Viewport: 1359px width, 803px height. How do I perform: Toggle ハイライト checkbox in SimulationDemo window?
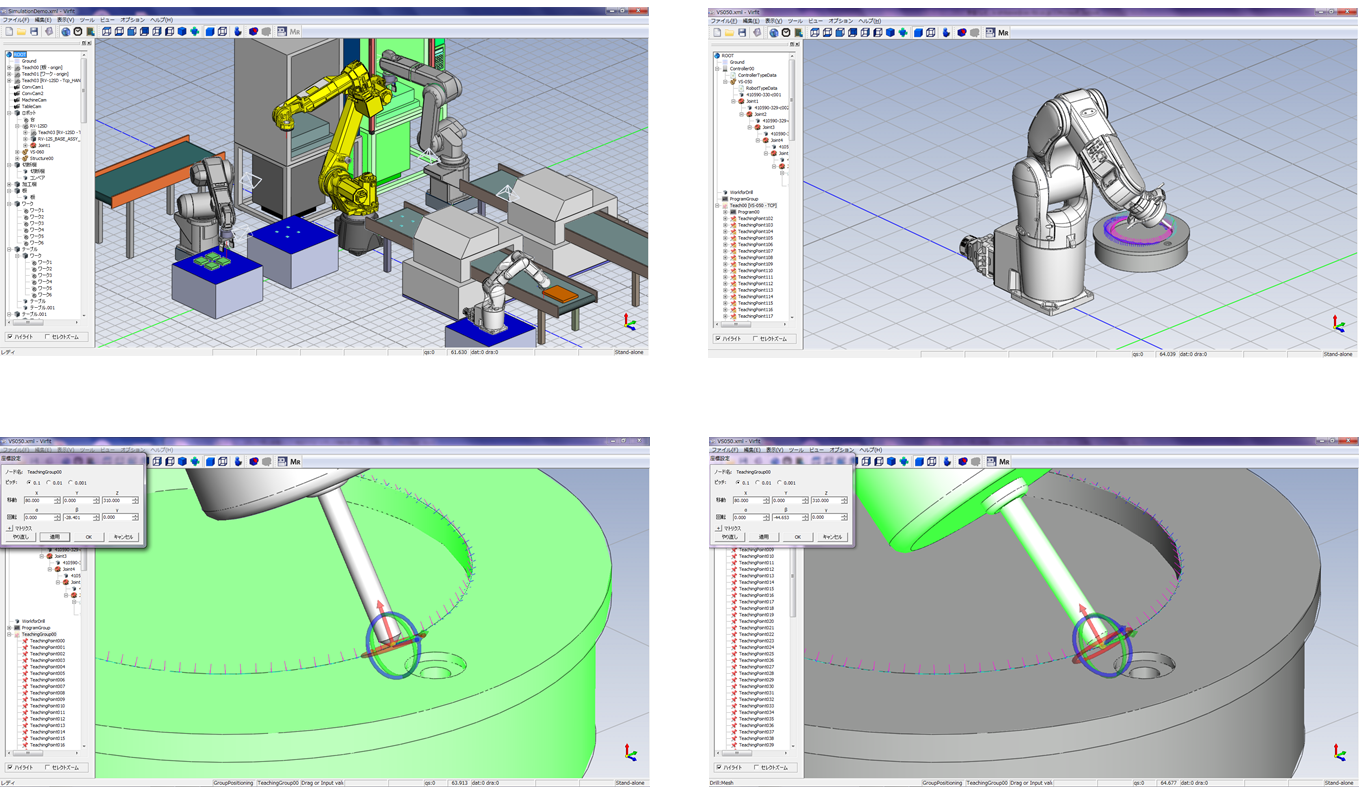(x=9, y=336)
